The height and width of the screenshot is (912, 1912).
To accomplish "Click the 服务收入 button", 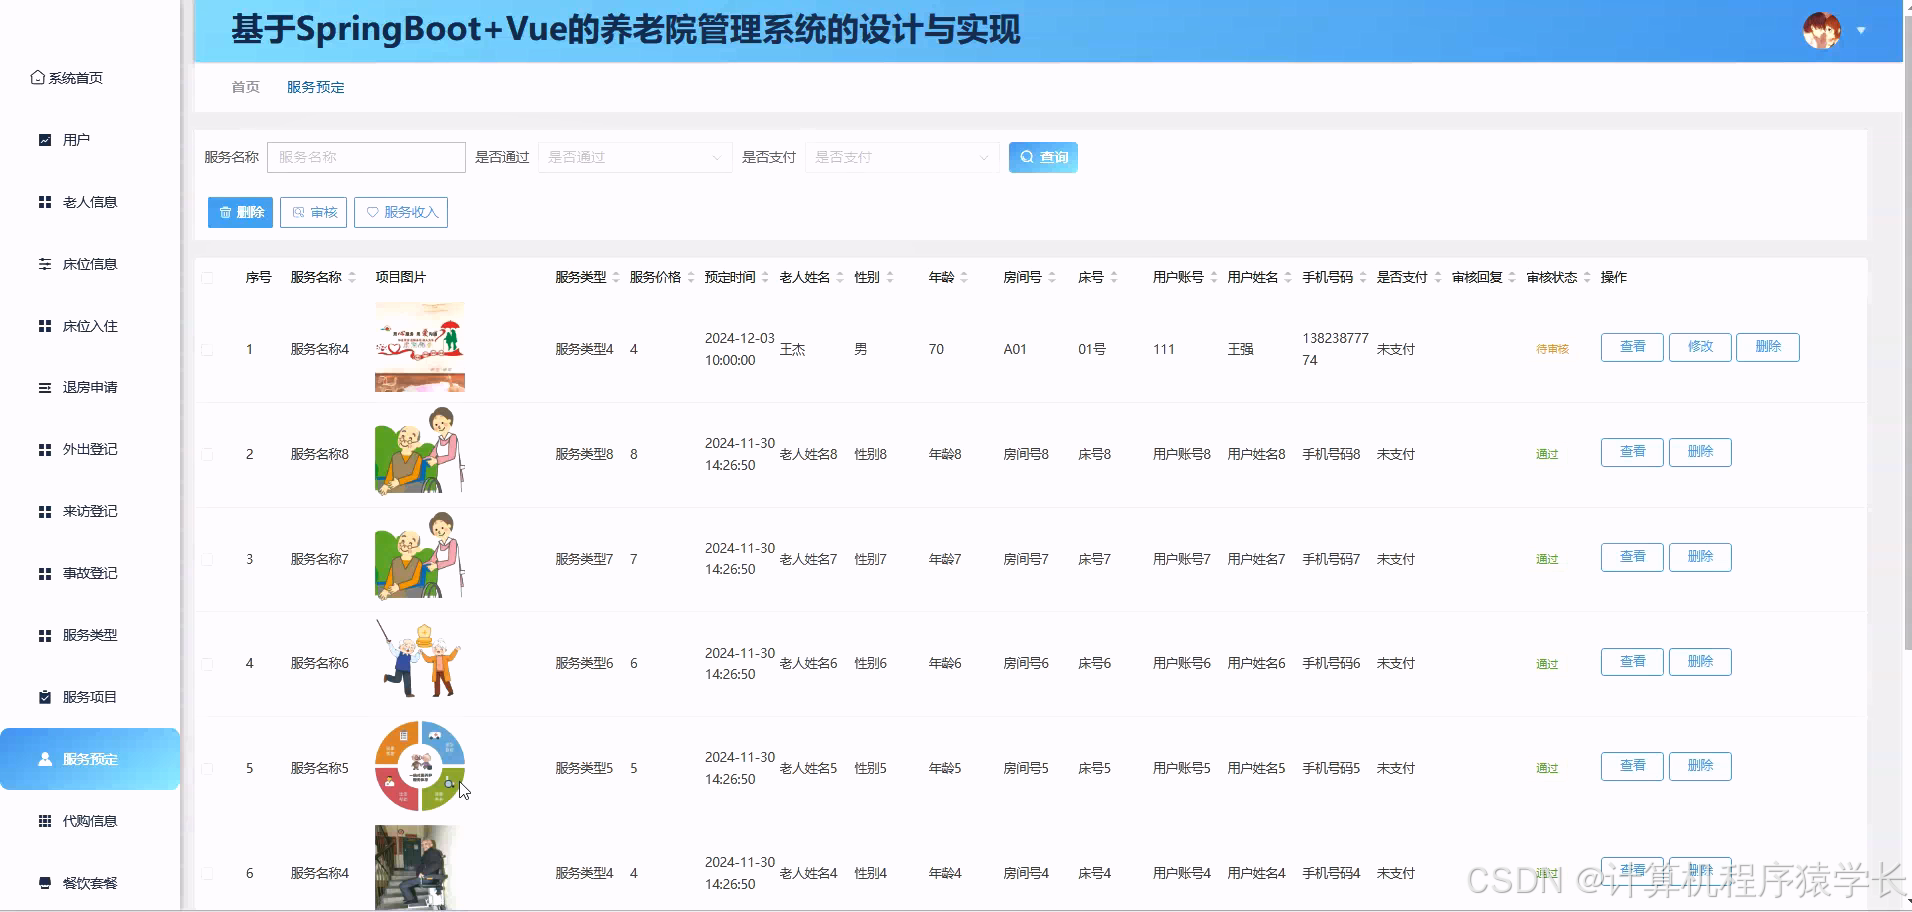I will 401,211.
